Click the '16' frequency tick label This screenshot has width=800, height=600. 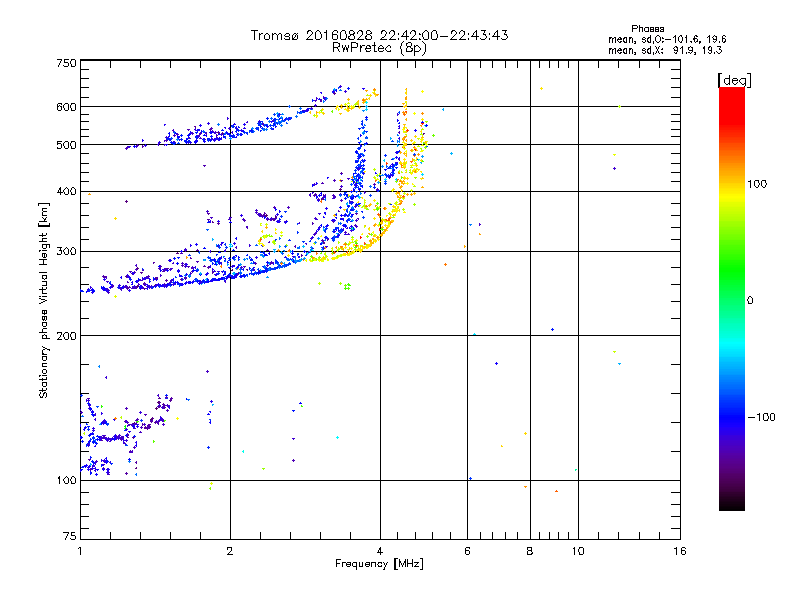click(x=680, y=551)
